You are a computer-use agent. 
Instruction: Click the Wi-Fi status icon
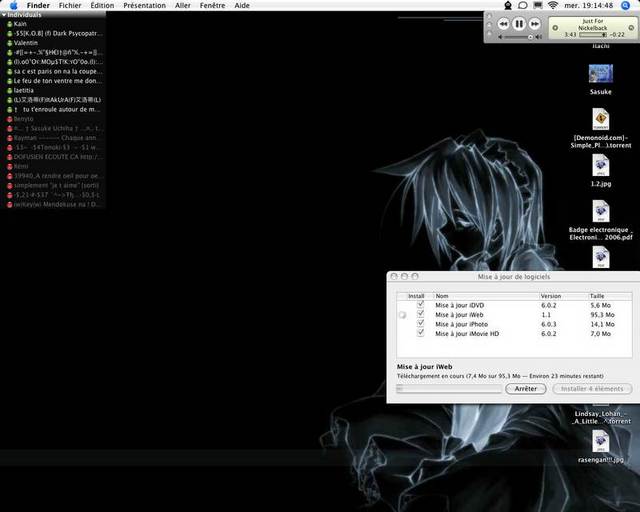click(552, 5)
